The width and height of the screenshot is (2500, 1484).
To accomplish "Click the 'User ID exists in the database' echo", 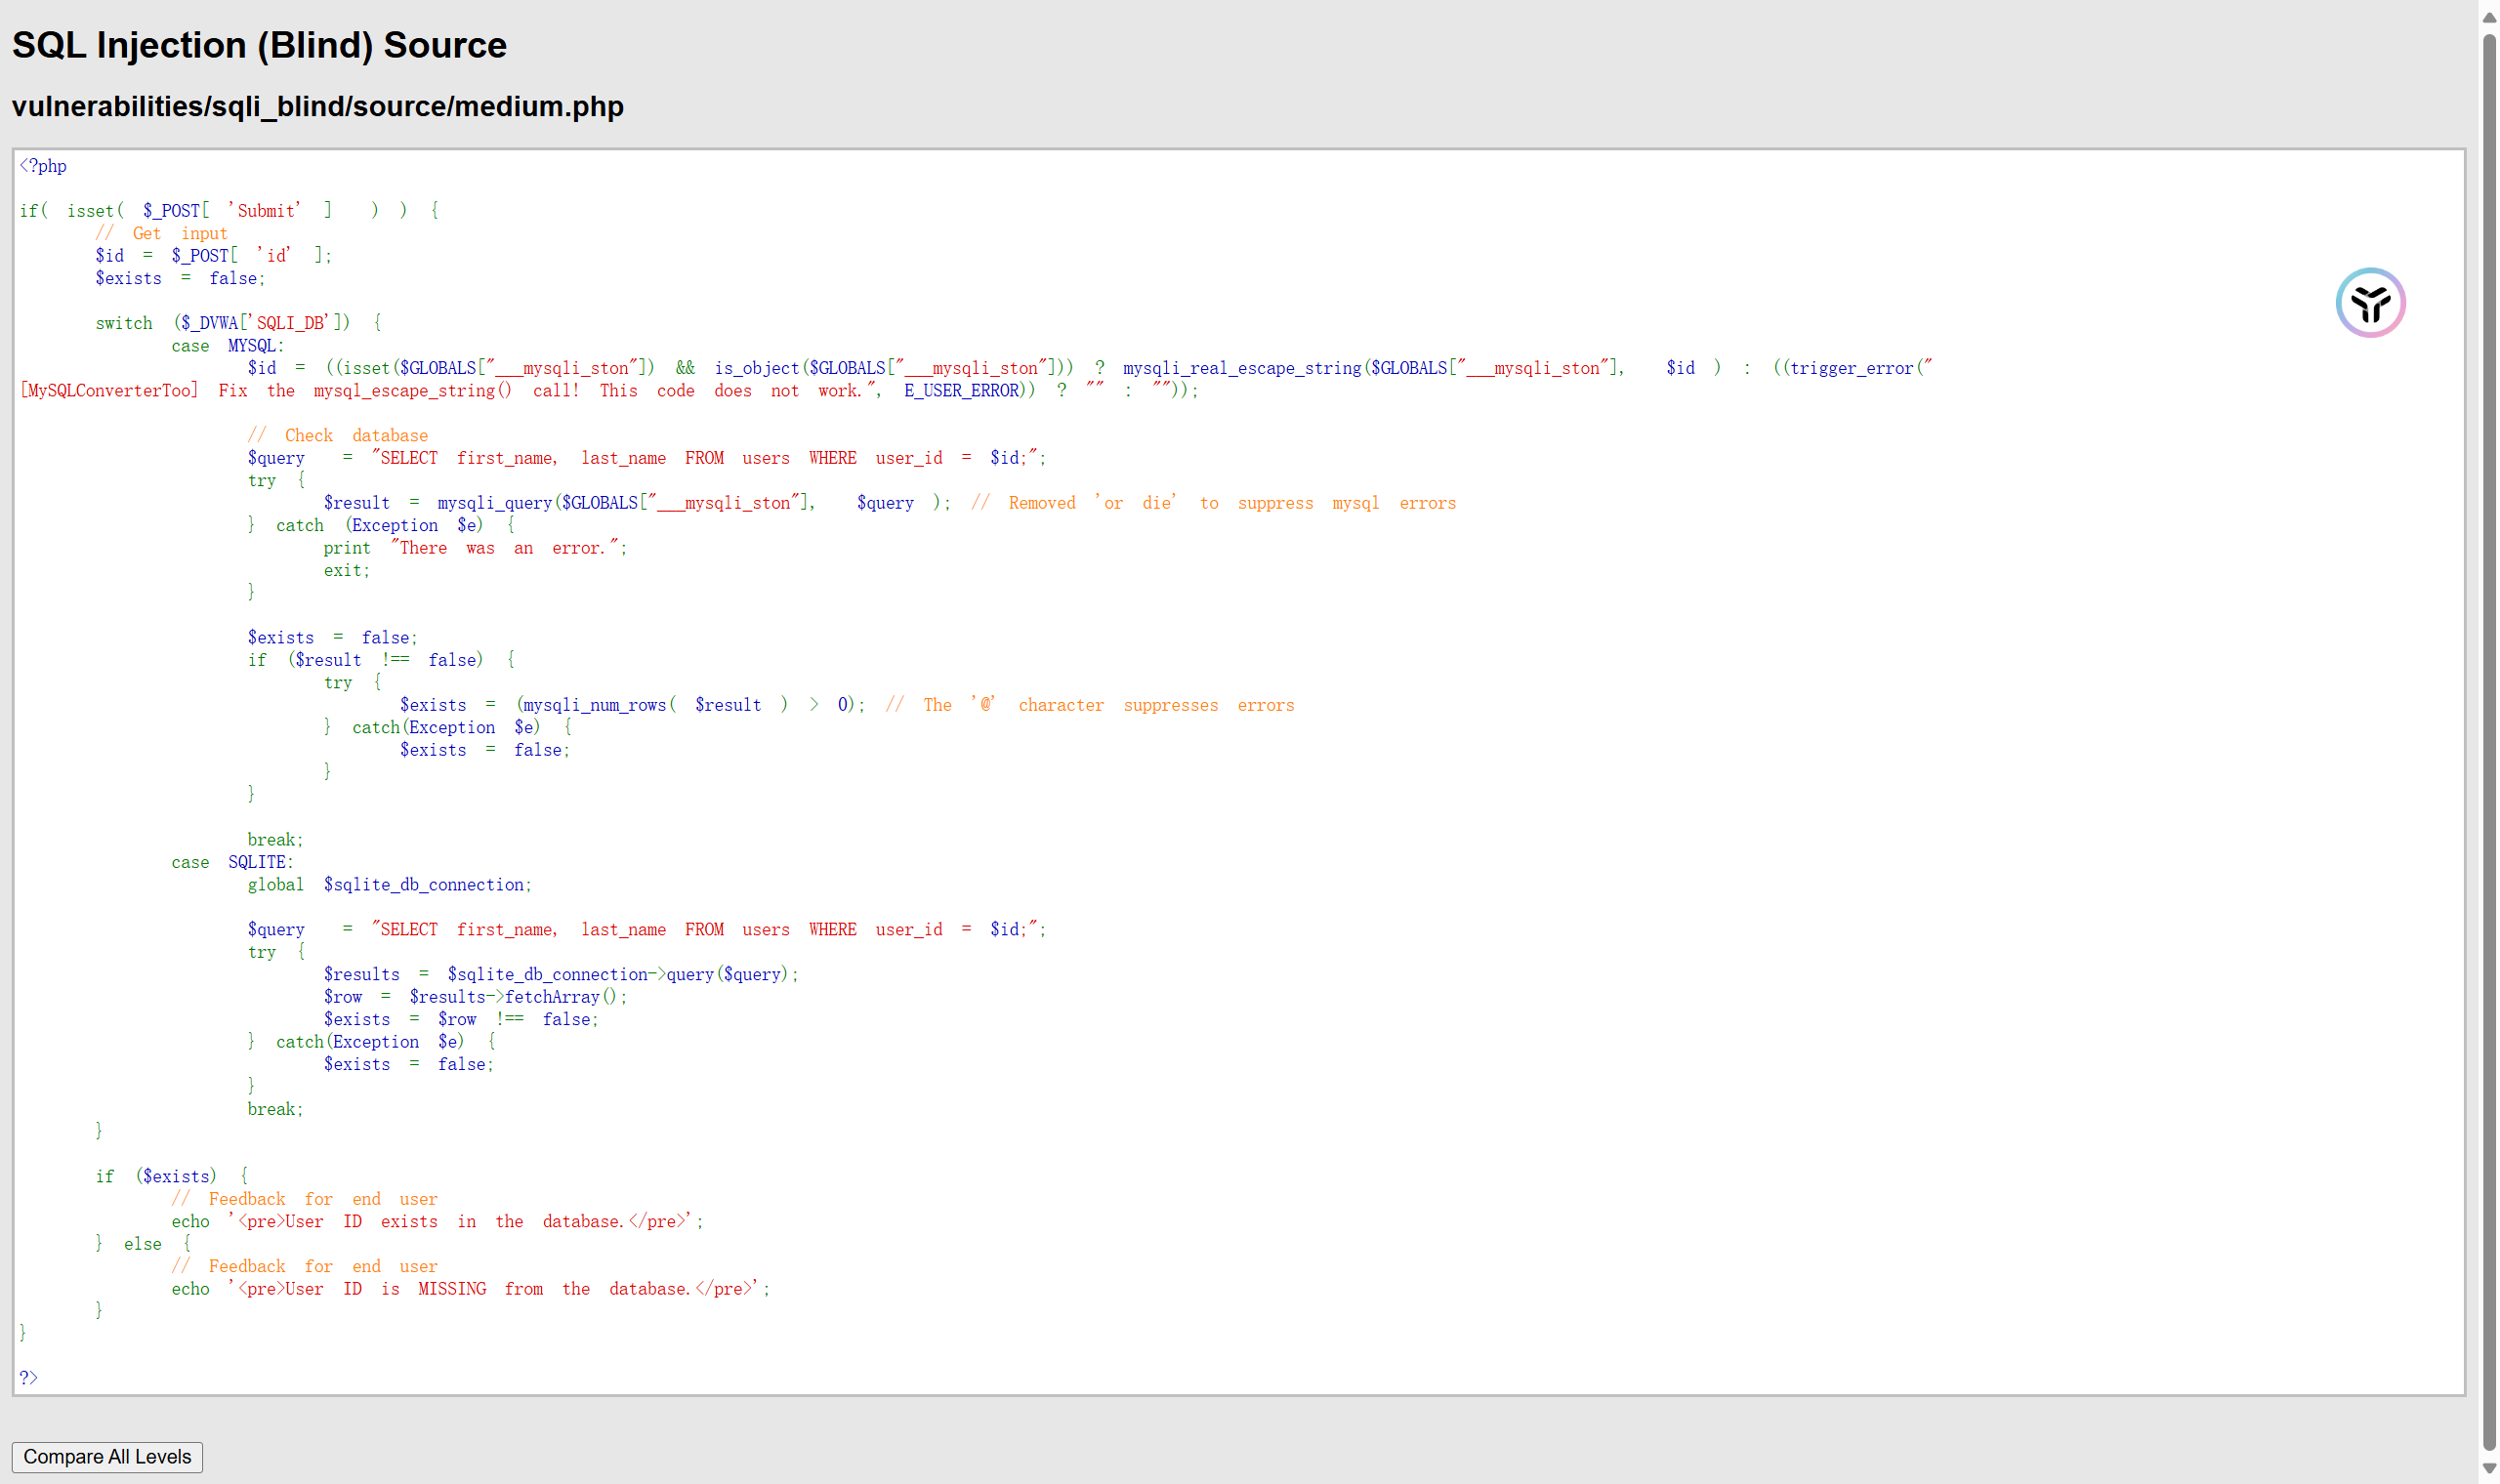I will [437, 1221].
